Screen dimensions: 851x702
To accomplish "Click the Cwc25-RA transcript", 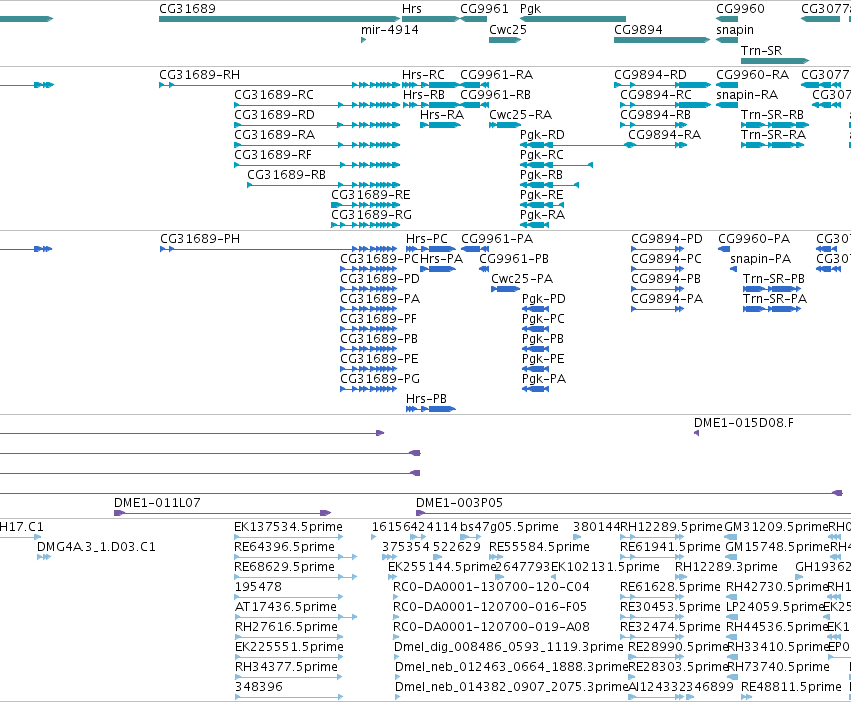I will coord(505,125).
